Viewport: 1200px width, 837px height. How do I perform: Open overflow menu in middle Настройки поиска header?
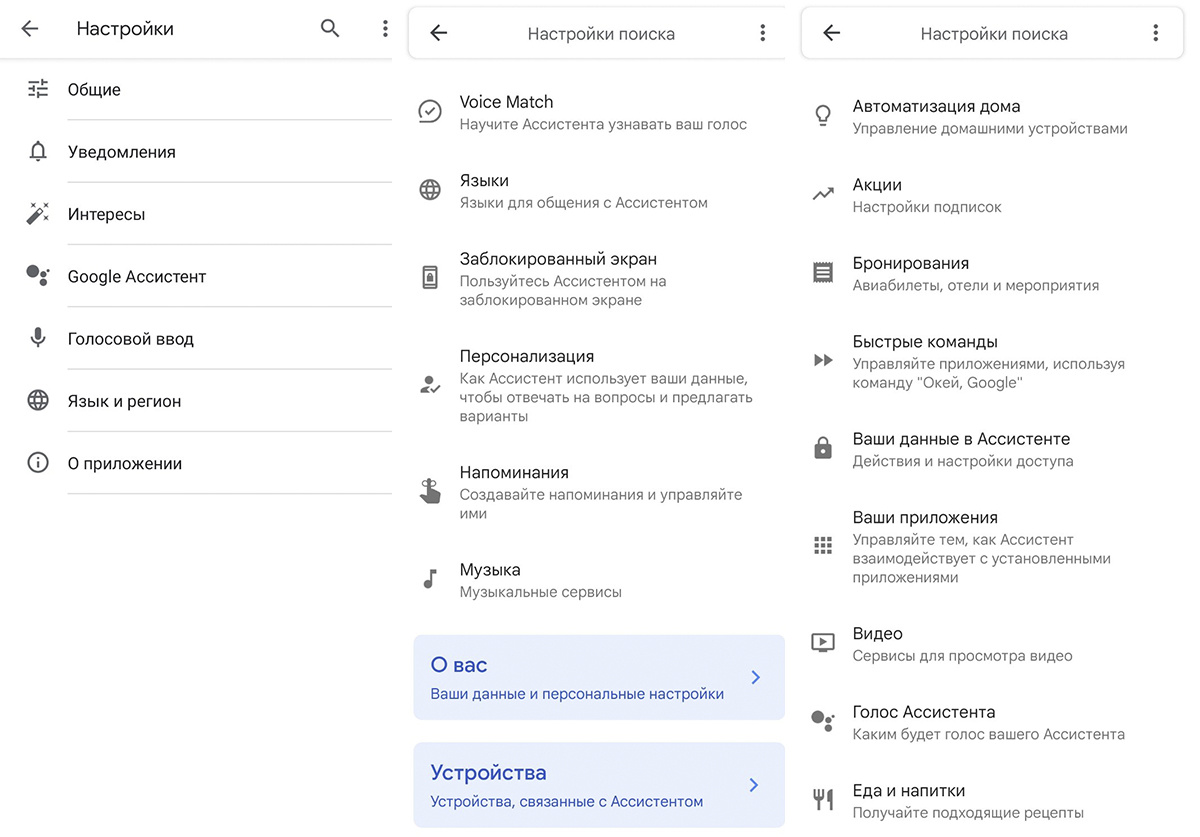click(762, 33)
